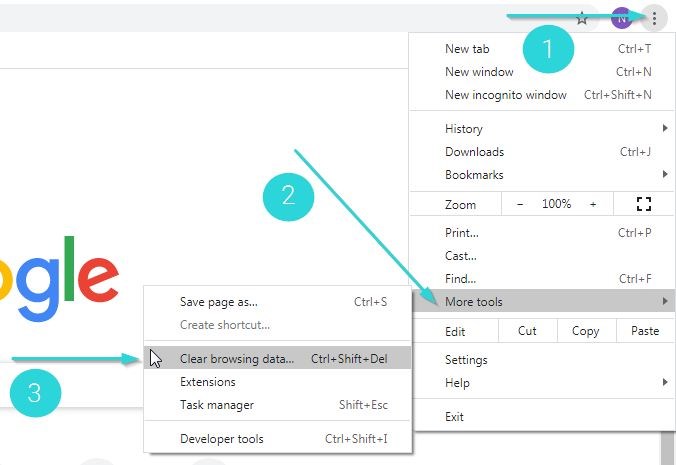This screenshot has height=465, width=676.
Task: Decrease zoom with the minus button
Action: 520,204
